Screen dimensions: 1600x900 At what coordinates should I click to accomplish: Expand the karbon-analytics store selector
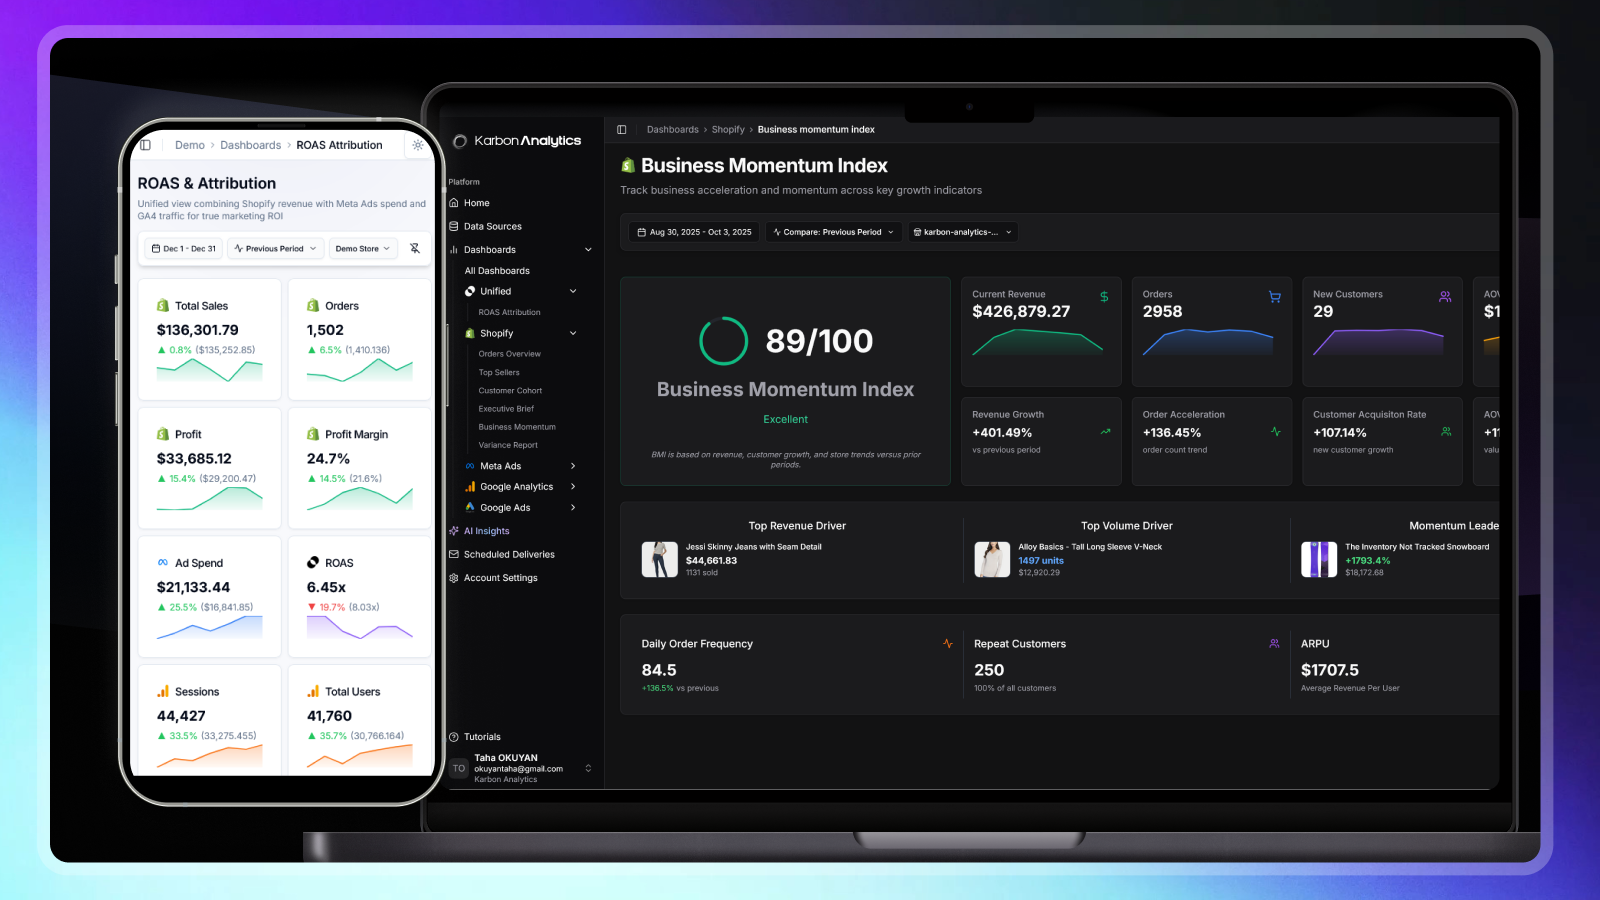(x=962, y=231)
